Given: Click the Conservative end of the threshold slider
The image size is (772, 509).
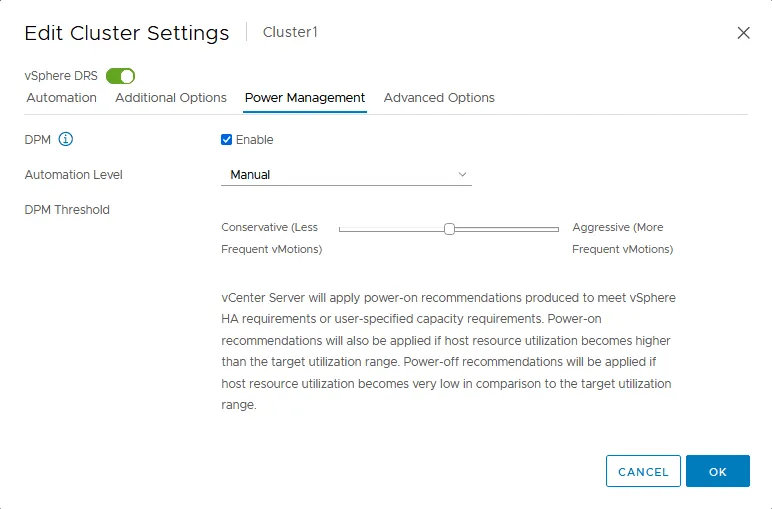Looking at the screenshot, I should (343, 229).
